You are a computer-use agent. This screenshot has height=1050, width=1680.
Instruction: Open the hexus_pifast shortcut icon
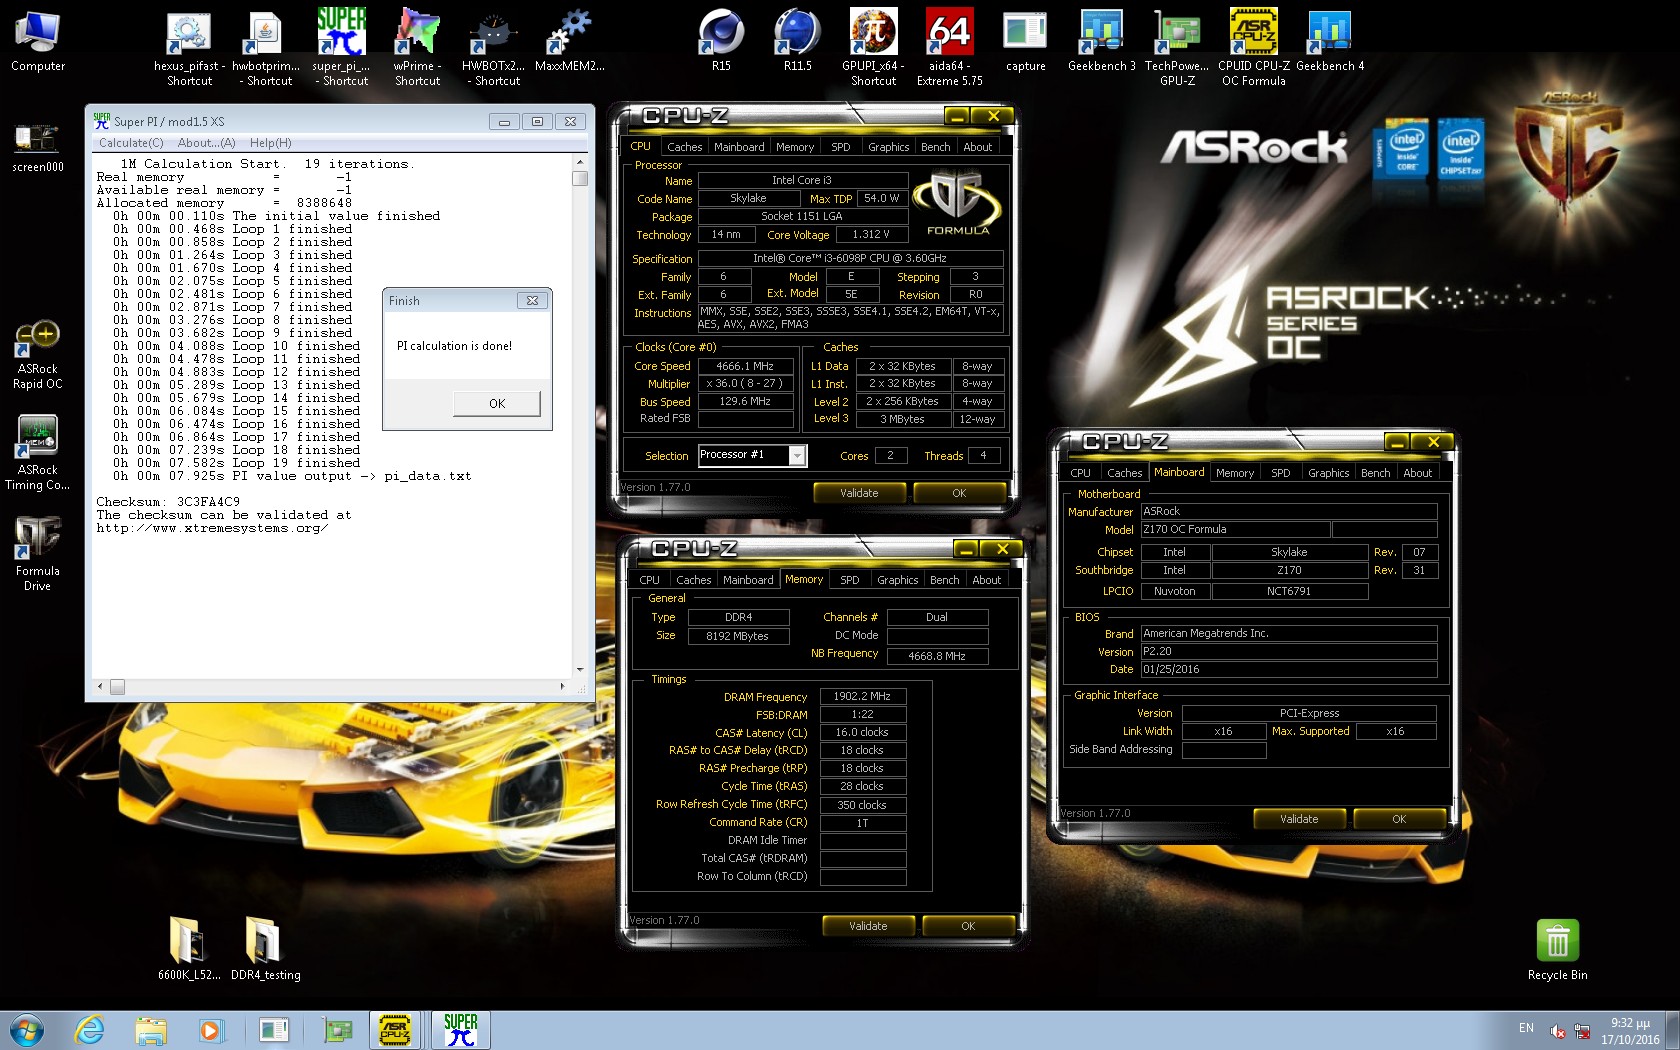point(189,48)
